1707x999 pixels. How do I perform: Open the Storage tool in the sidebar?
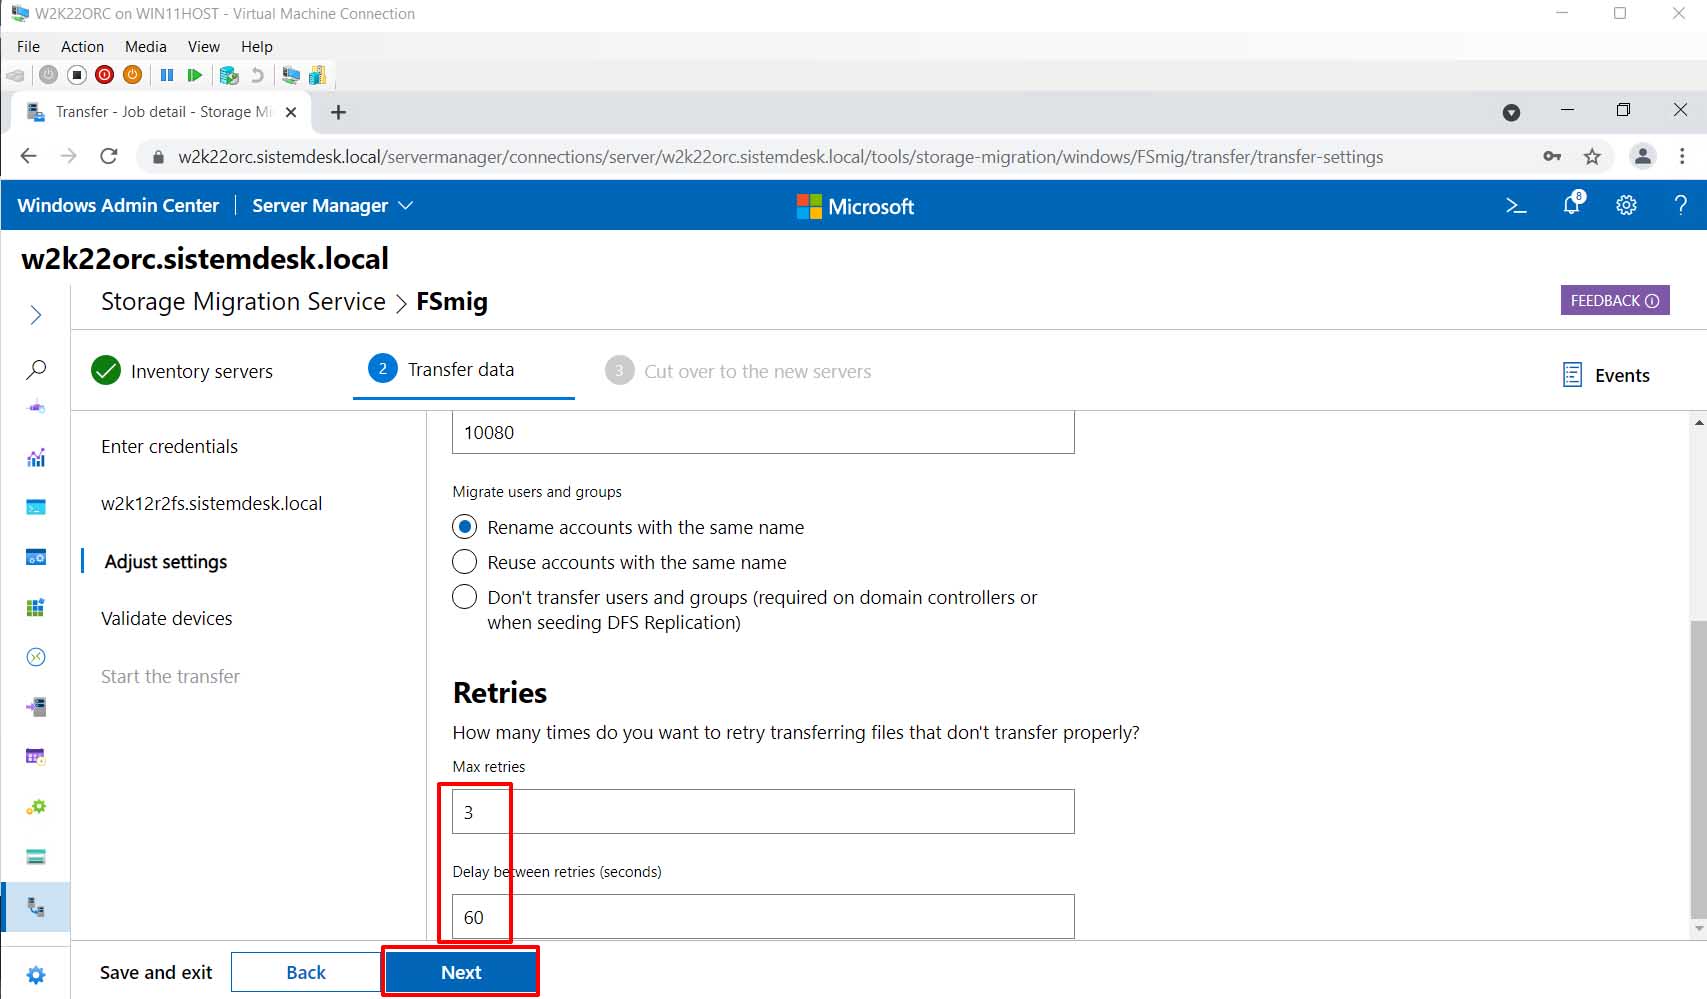pyautogui.click(x=36, y=856)
